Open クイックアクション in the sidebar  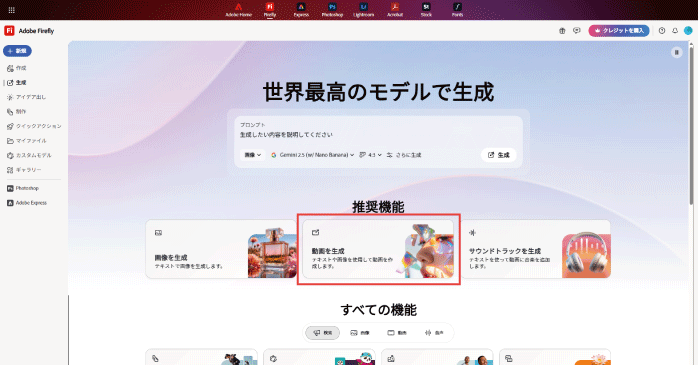34,126
